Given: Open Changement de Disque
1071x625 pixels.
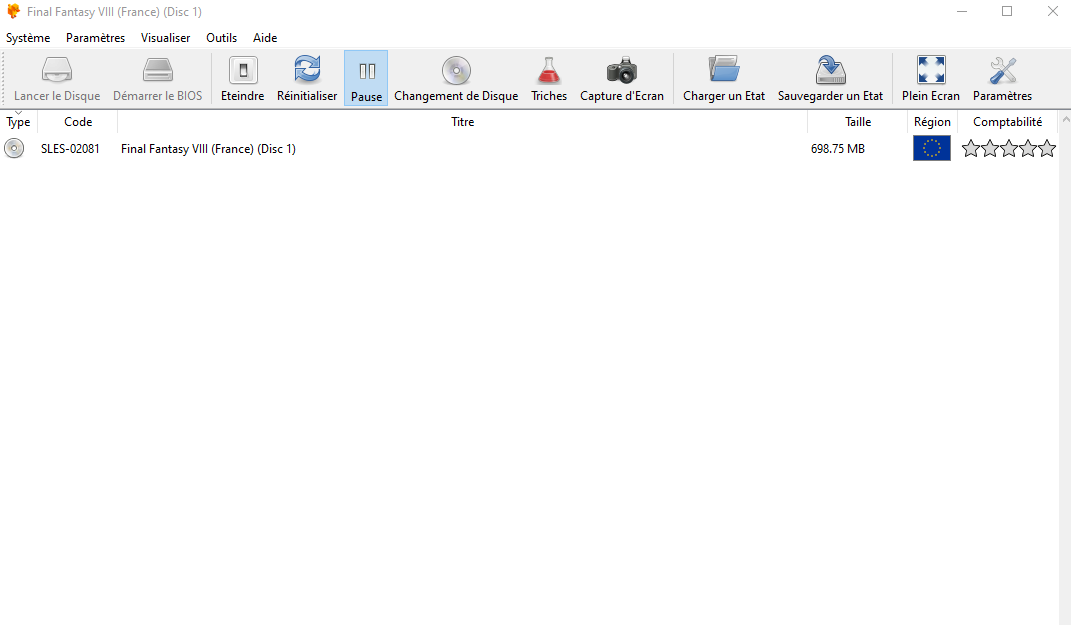Looking at the screenshot, I should [456, 79].
